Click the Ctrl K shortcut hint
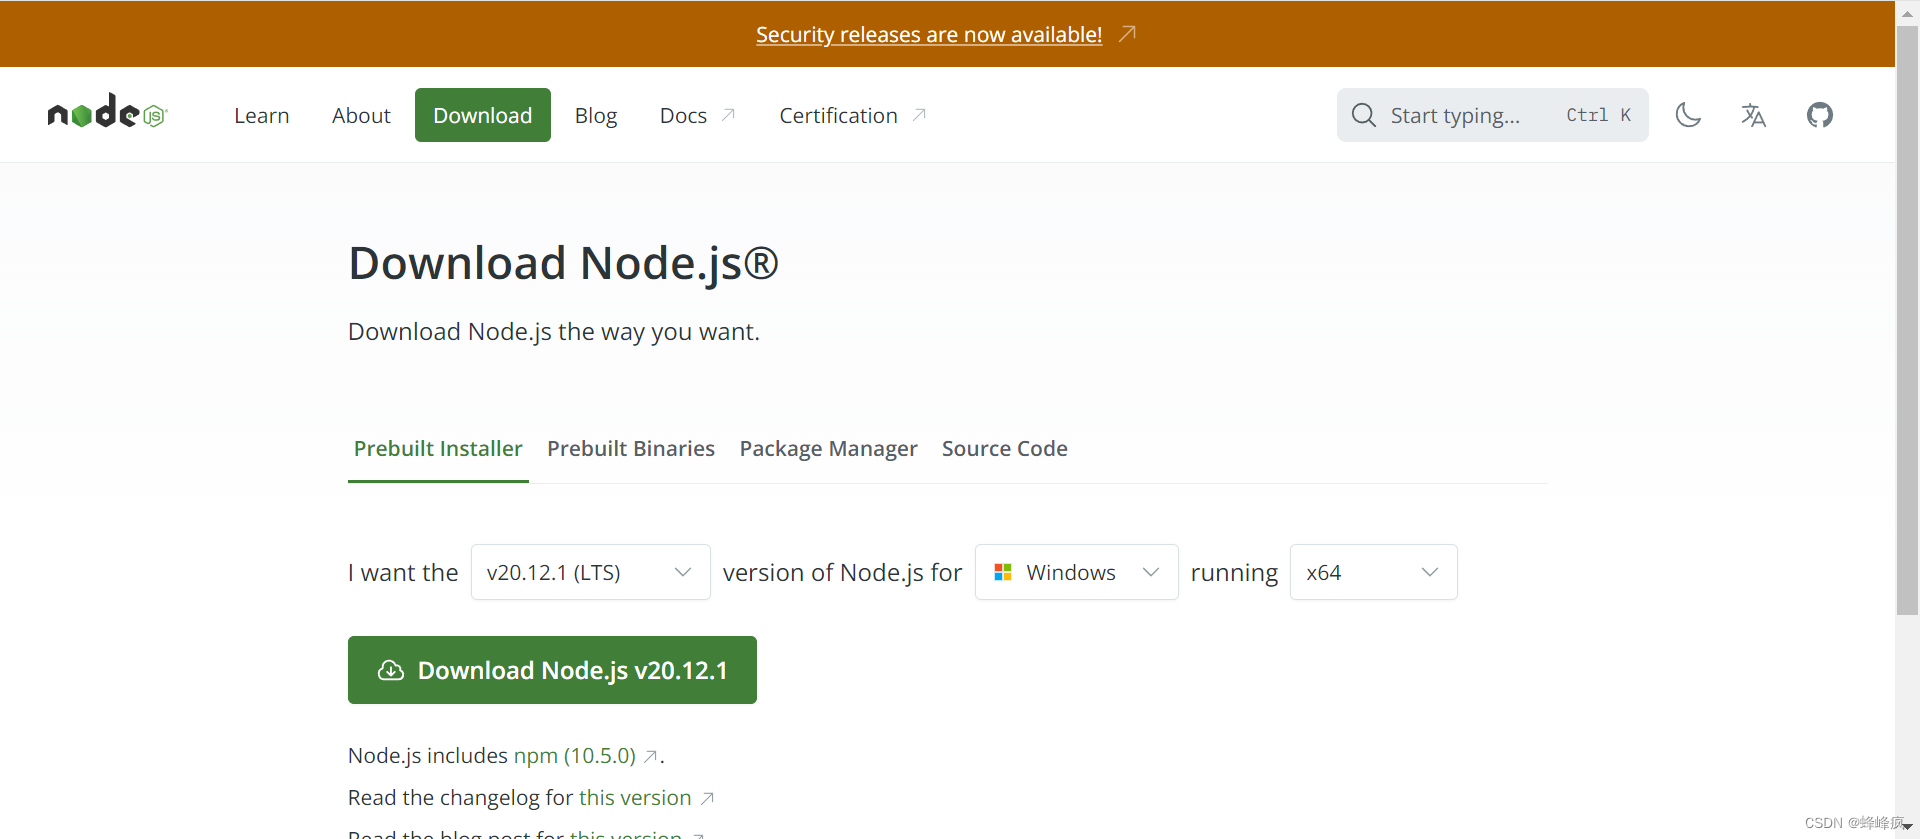Image resolution: width=1920 pixels, height=839 pixels. click(1598, 115)
